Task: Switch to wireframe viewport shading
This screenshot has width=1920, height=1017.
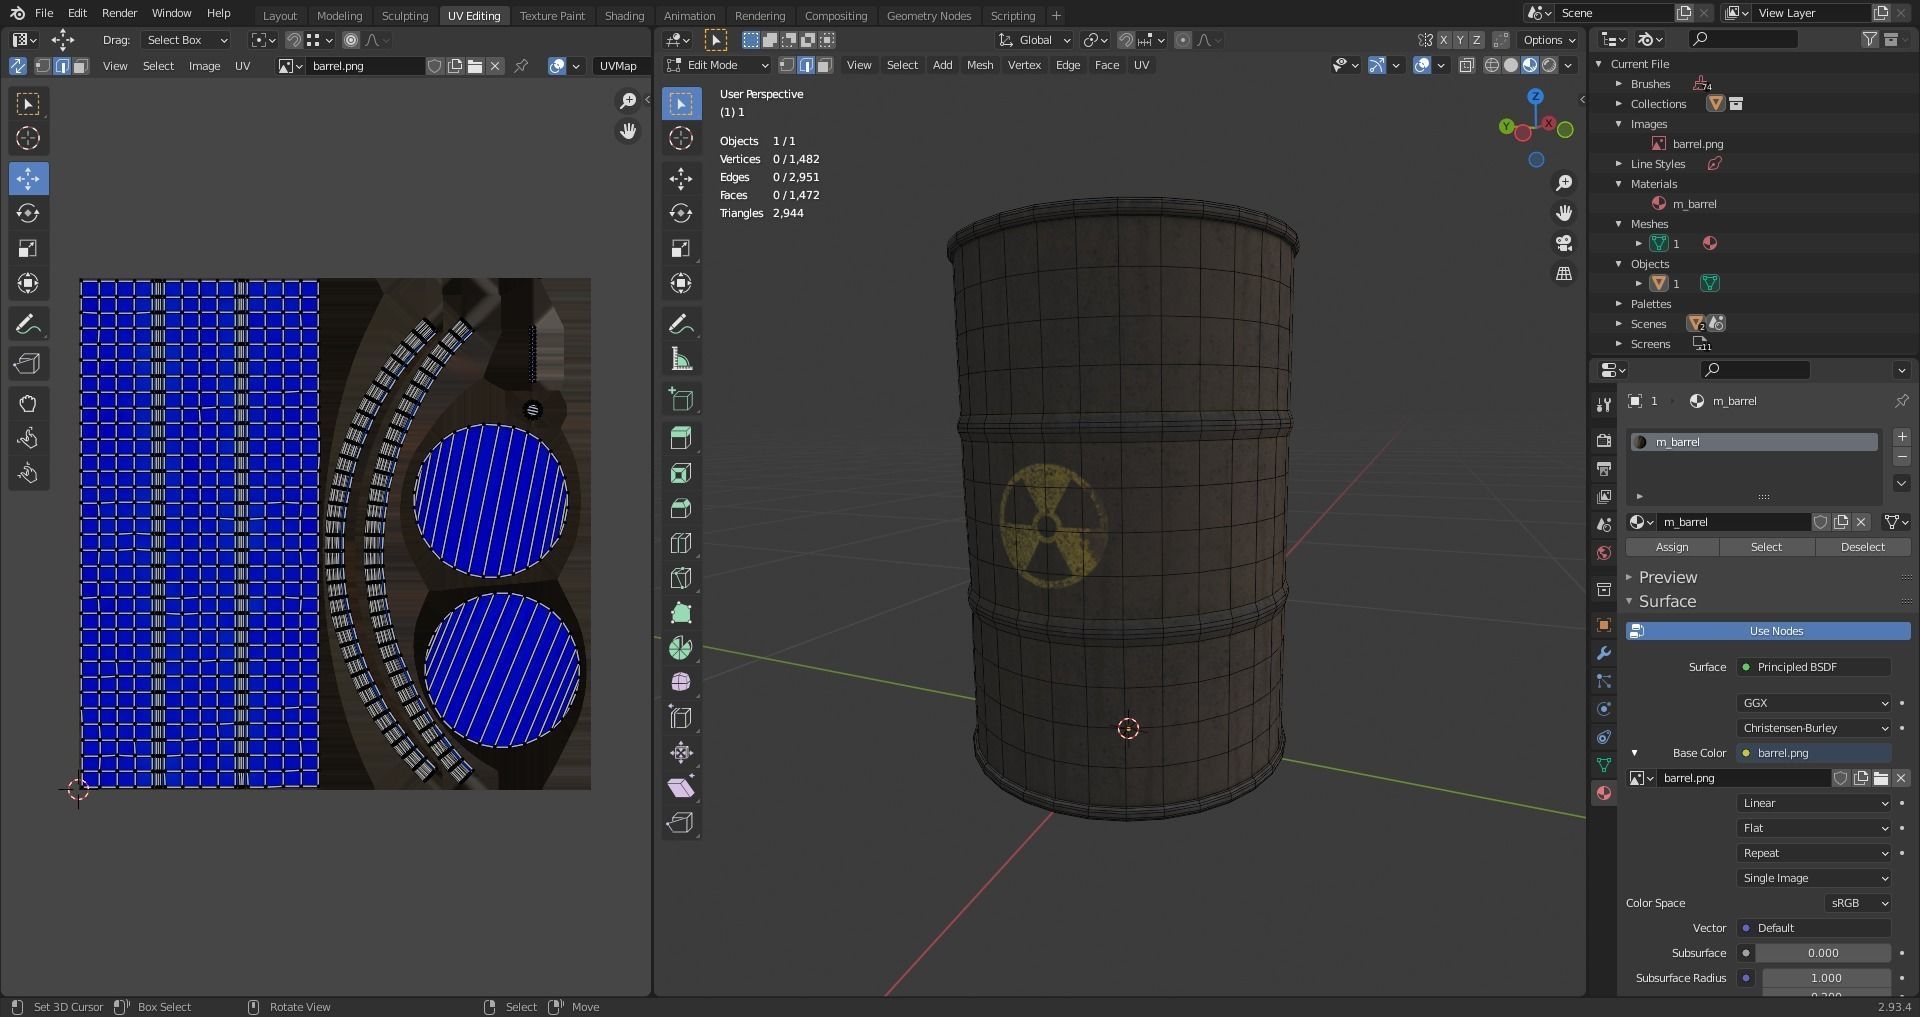Action: coord(1492,65)
